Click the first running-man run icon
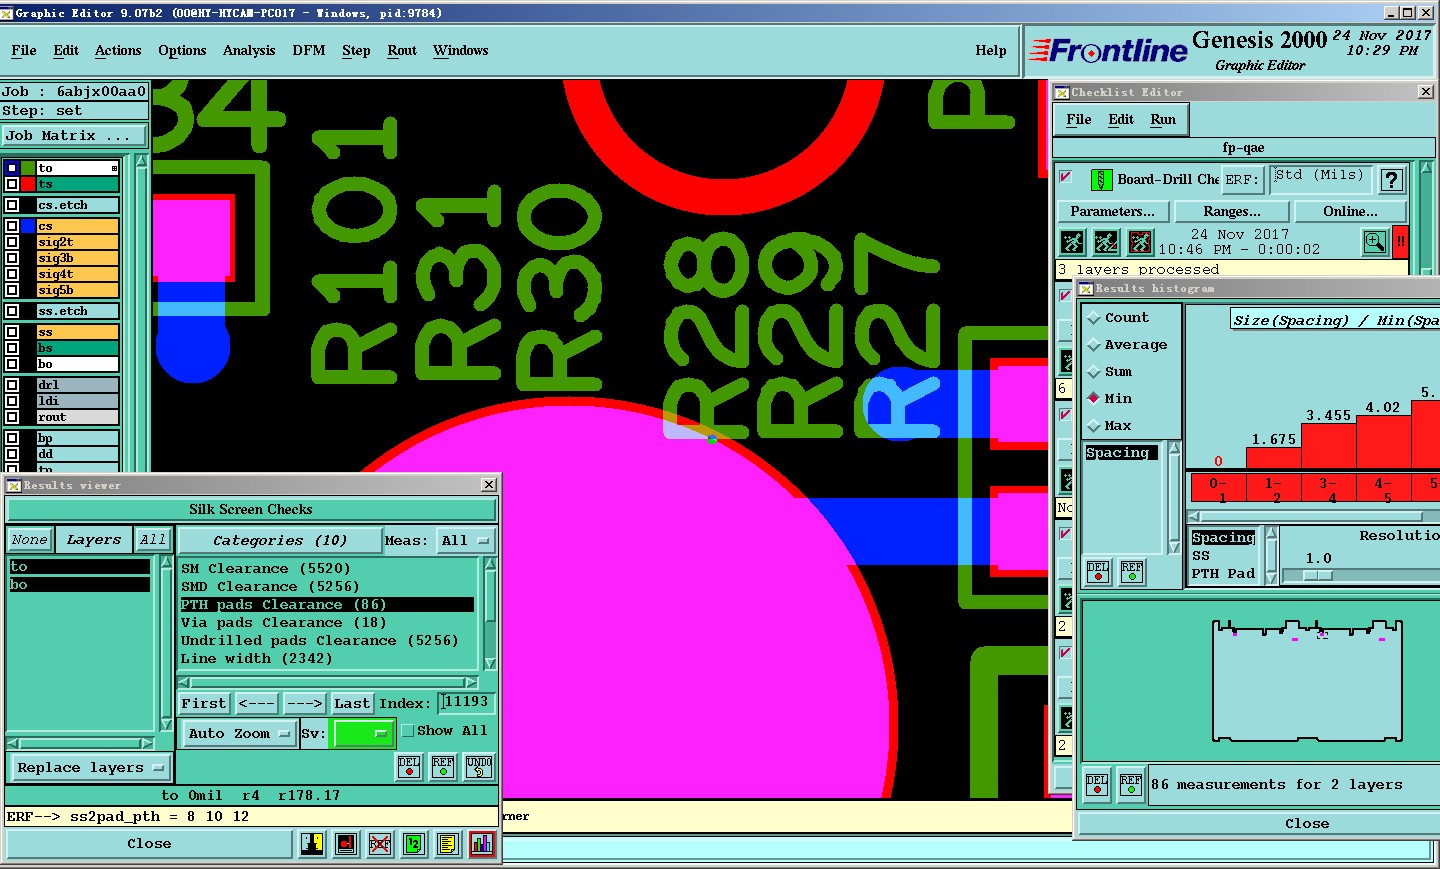Image resolution: width=1440 pixels, height=869 pixels. pos(1072,242)
